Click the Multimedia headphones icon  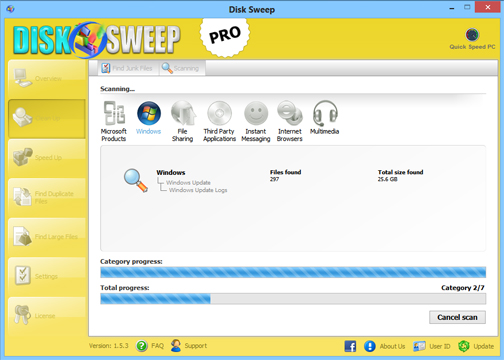click(x=325, y=113)
